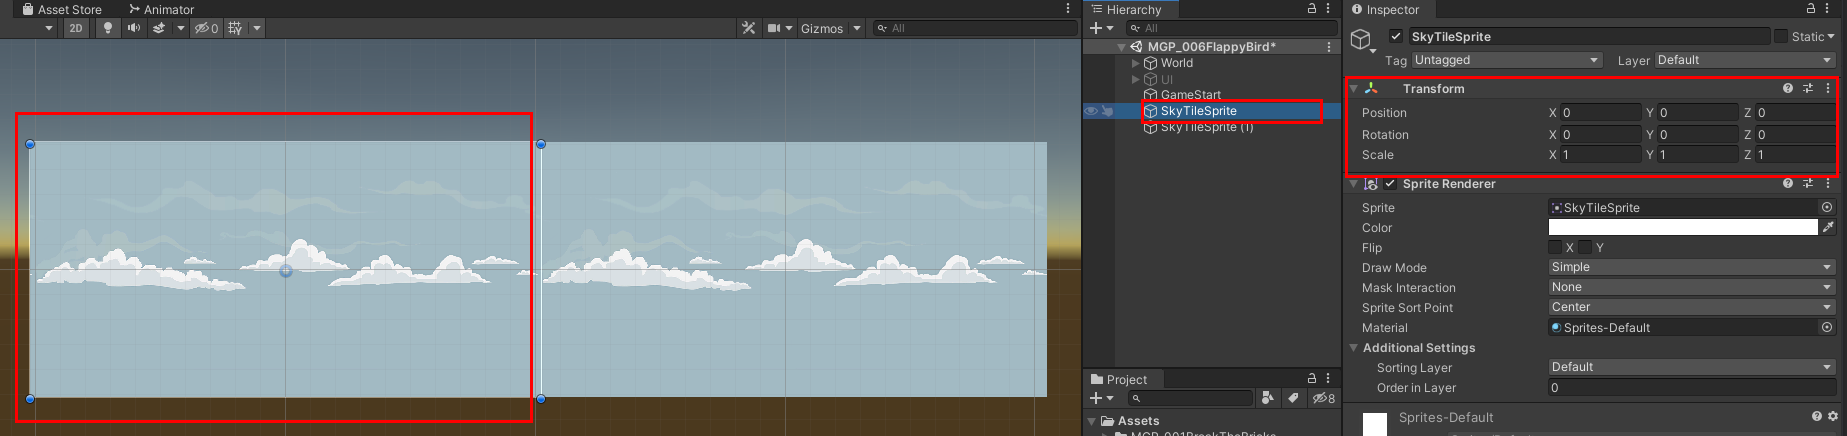This screenshot has width=1847, height=436.
Task: Open component editor tools wrench icon
Action: (748, 28)
